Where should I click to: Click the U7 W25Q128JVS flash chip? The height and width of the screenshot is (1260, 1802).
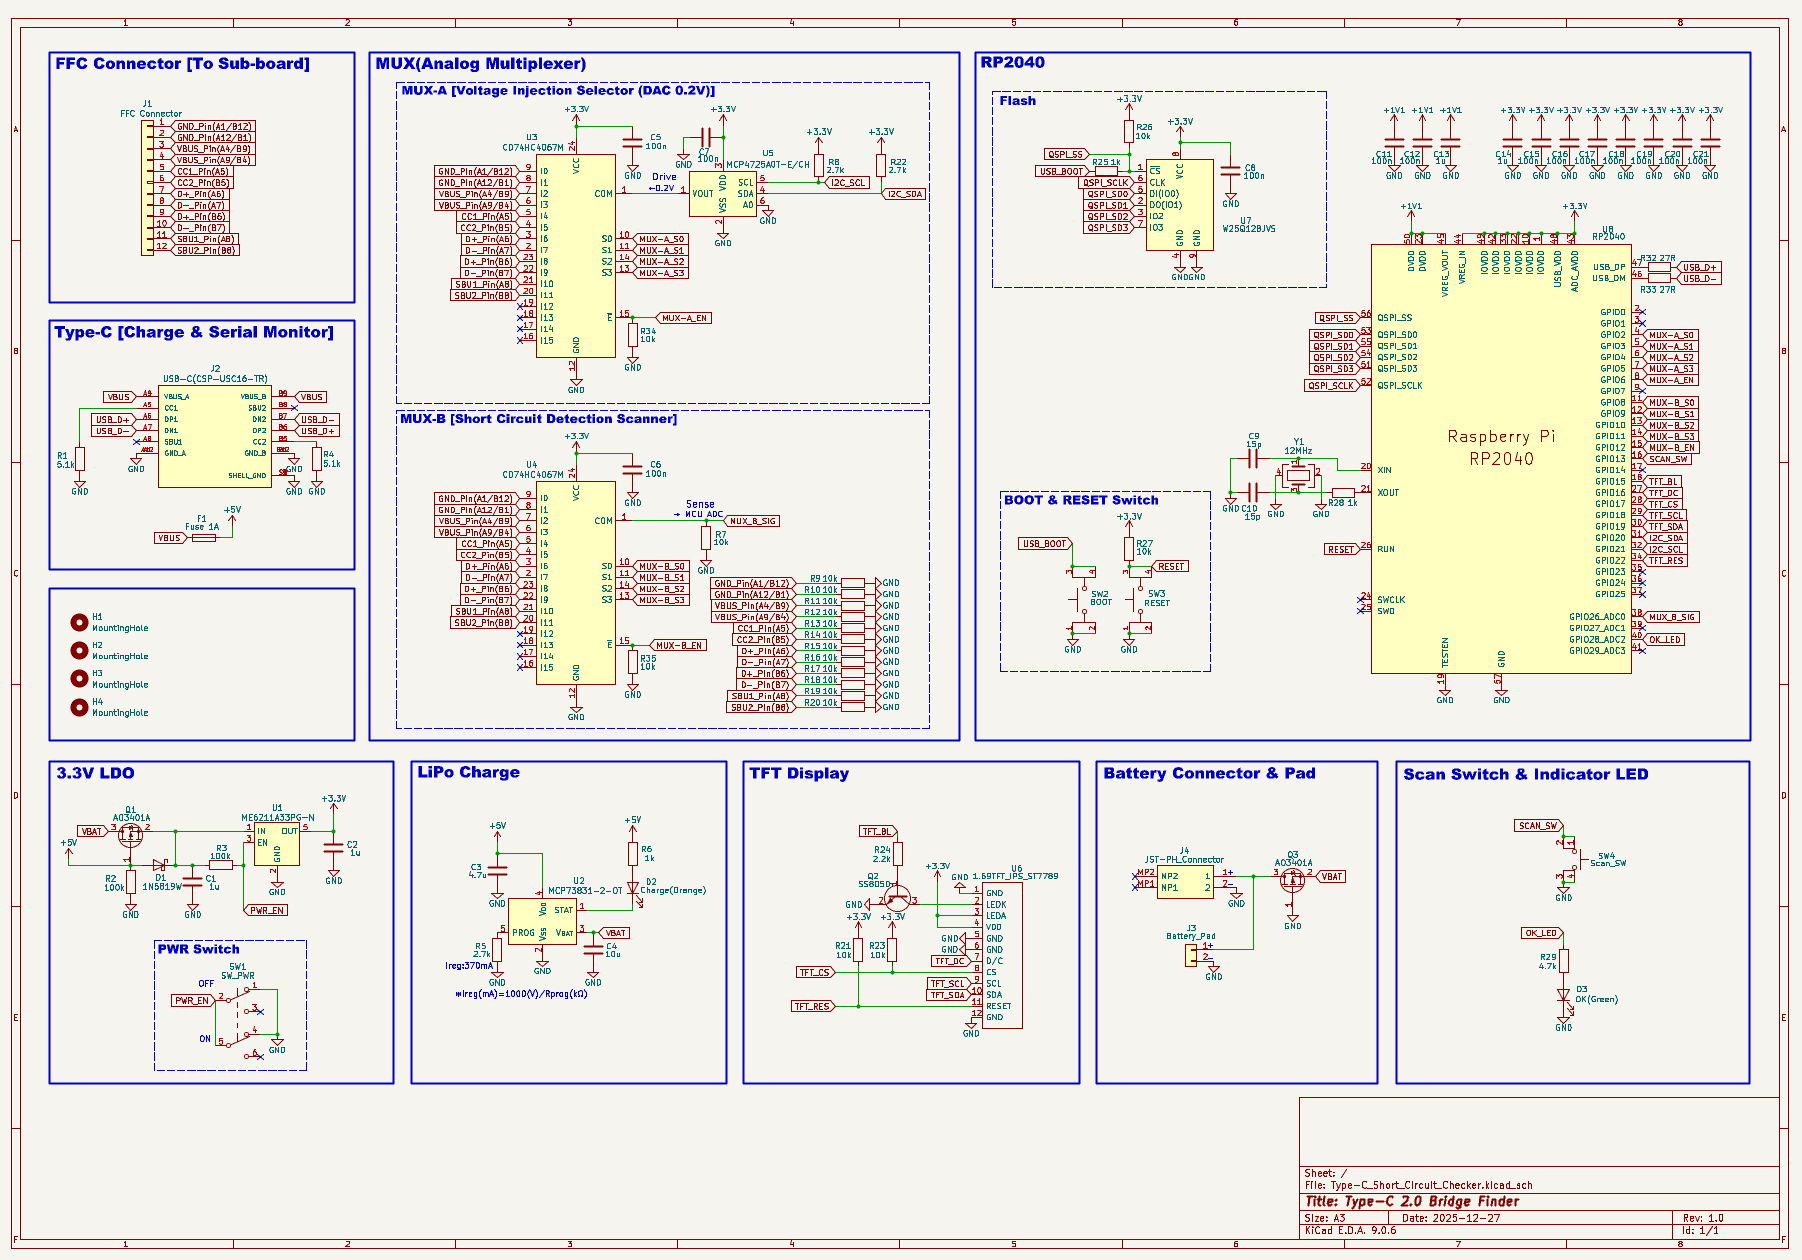1179,205
